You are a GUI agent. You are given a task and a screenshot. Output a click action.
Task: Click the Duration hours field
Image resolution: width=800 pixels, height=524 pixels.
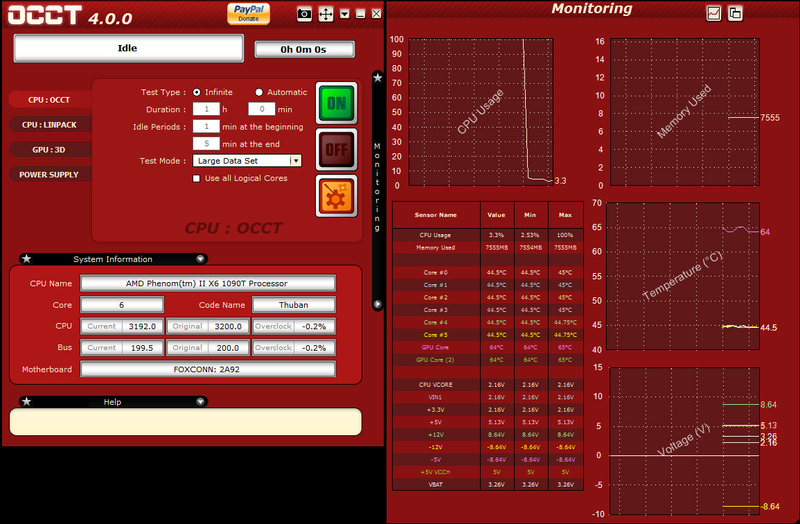[206, 109]
